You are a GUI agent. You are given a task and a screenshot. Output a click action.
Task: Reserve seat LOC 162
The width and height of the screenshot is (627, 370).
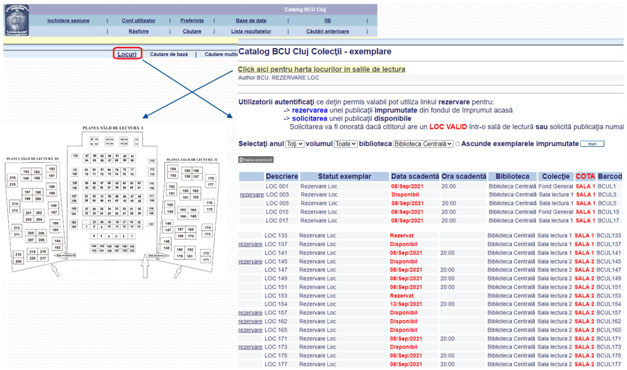click(x=250, y=322)
